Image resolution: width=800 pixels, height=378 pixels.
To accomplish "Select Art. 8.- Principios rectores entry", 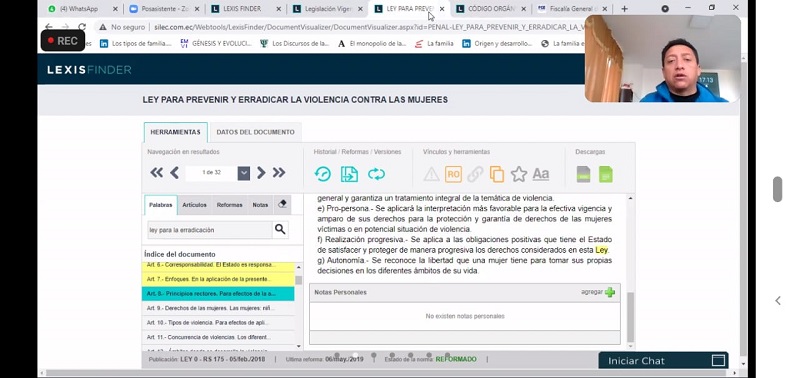I will (218, 294).
